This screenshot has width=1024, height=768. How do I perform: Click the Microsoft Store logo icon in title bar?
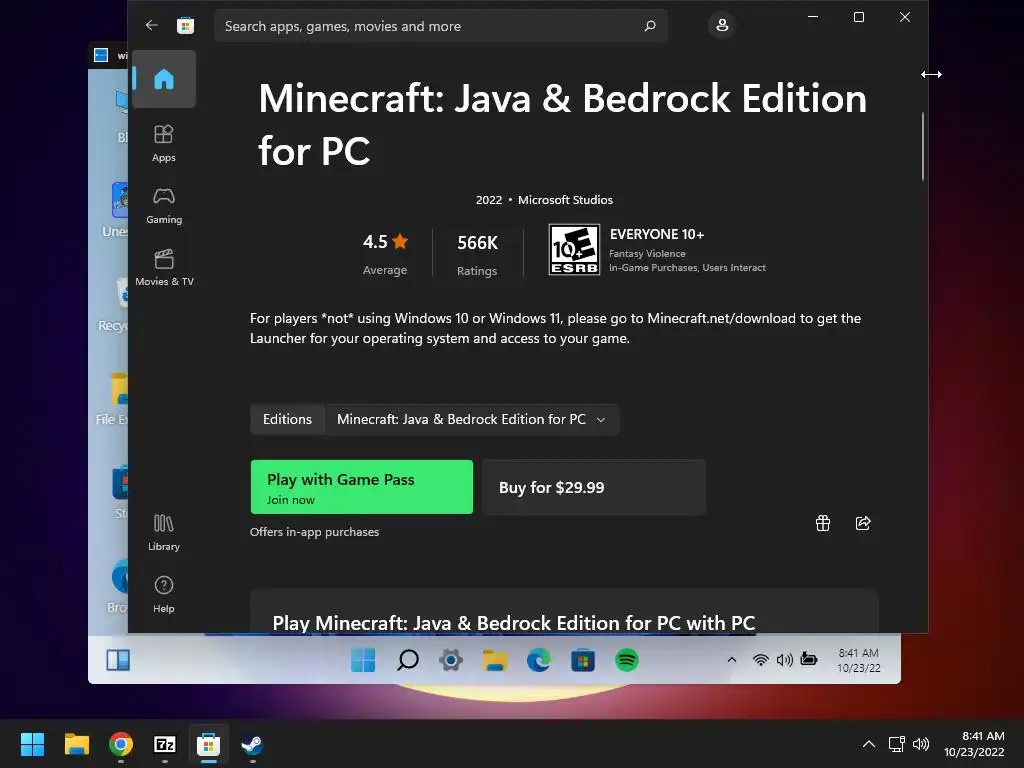[185, 25]
